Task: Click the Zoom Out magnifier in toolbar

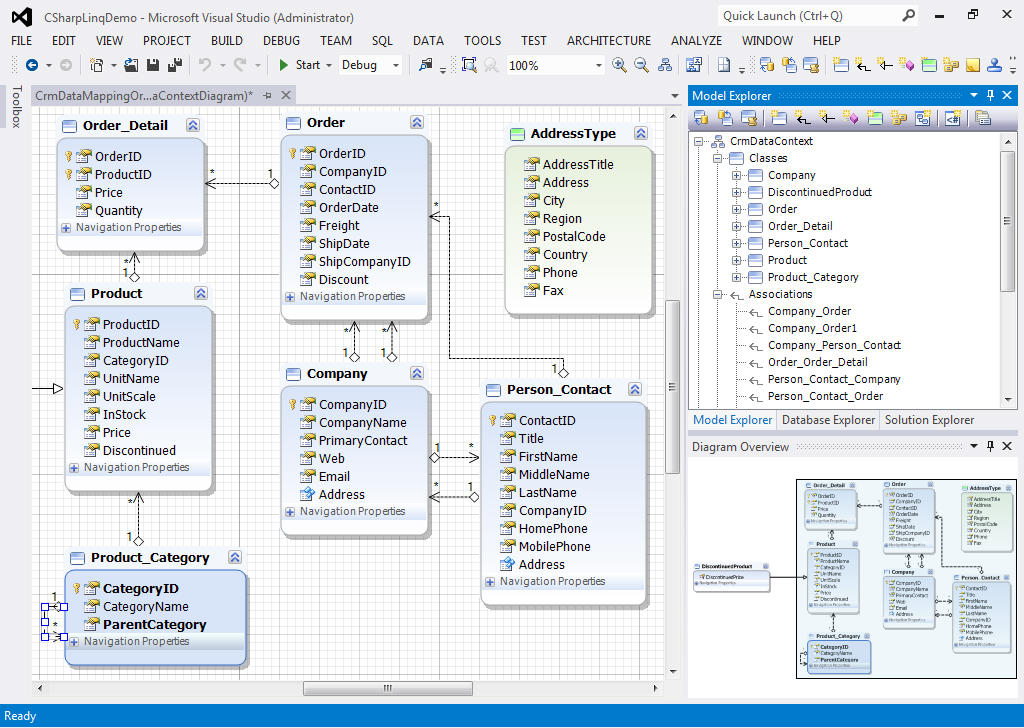Action: coord(643,65)
